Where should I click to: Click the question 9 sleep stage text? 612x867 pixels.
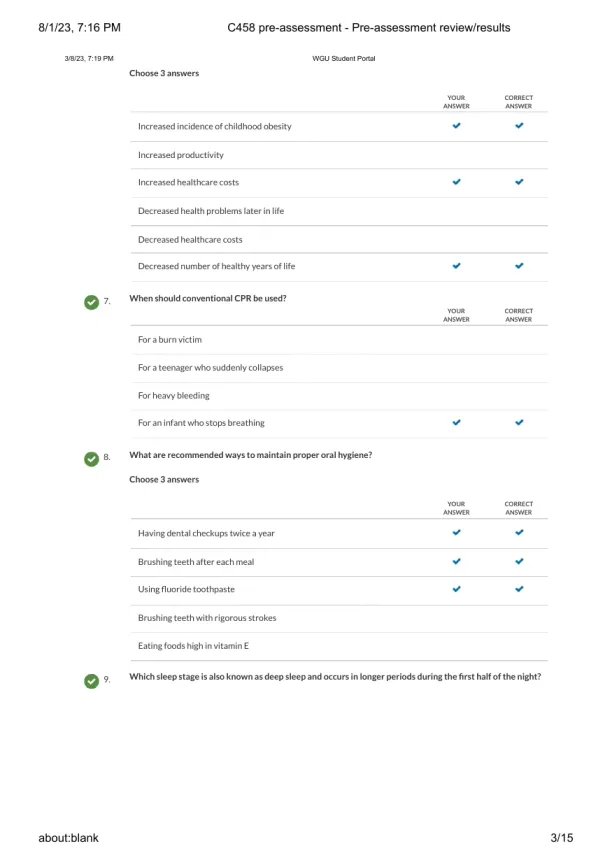click(x=335, y=677)
